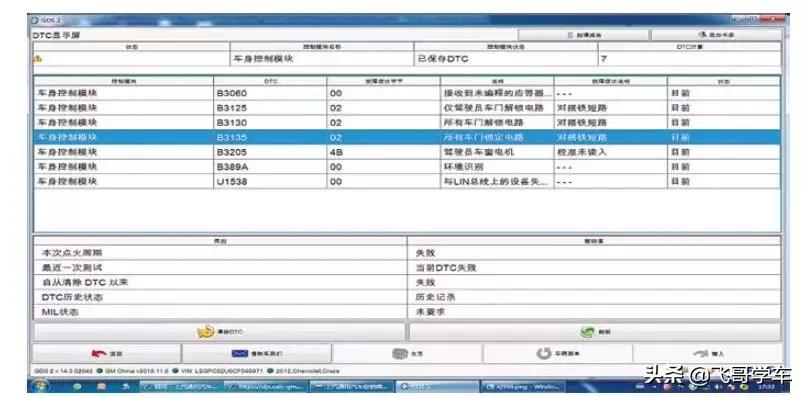
Task: Click the gray enter arrow button
Action: (708, 353)
